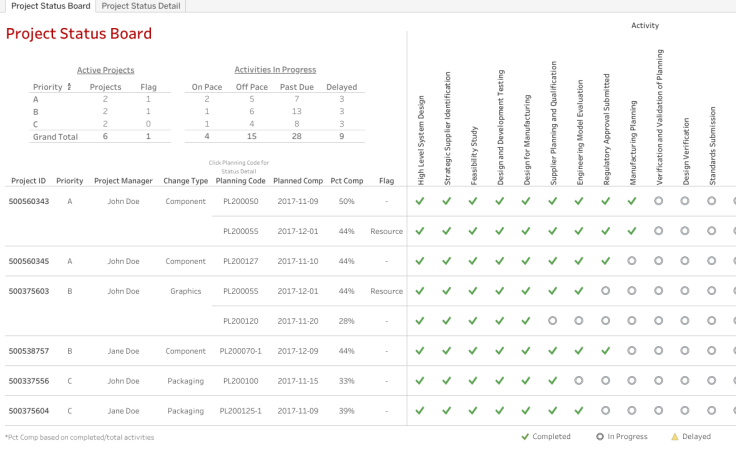Open planning code PL200127

coord(241,261)
